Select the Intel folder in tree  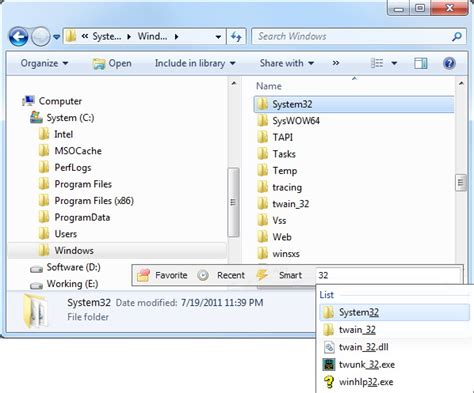pos(56,134)
